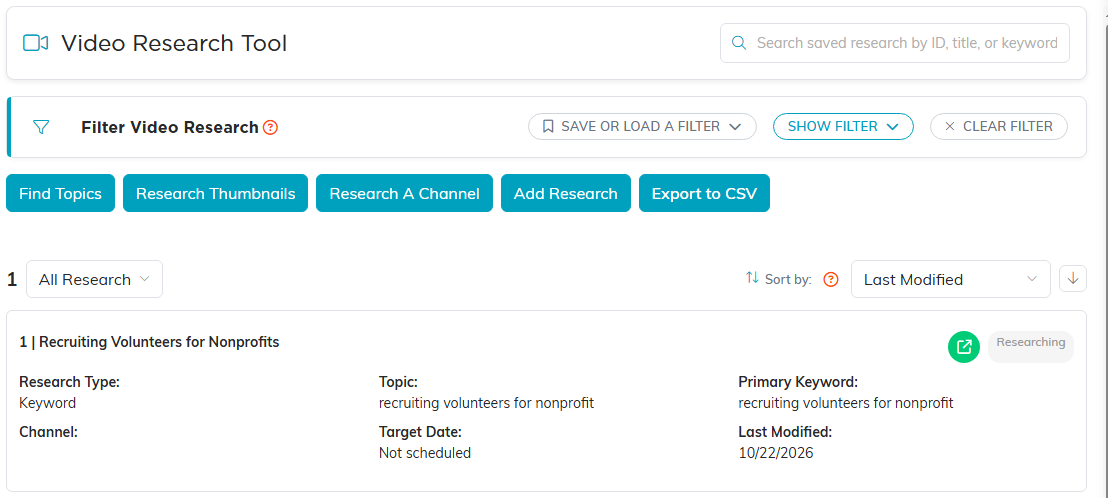1108x498 pixels.
Task: Open the help icon next to Filter Video Research
Action: pyautogui.click(x=270, y=128)
